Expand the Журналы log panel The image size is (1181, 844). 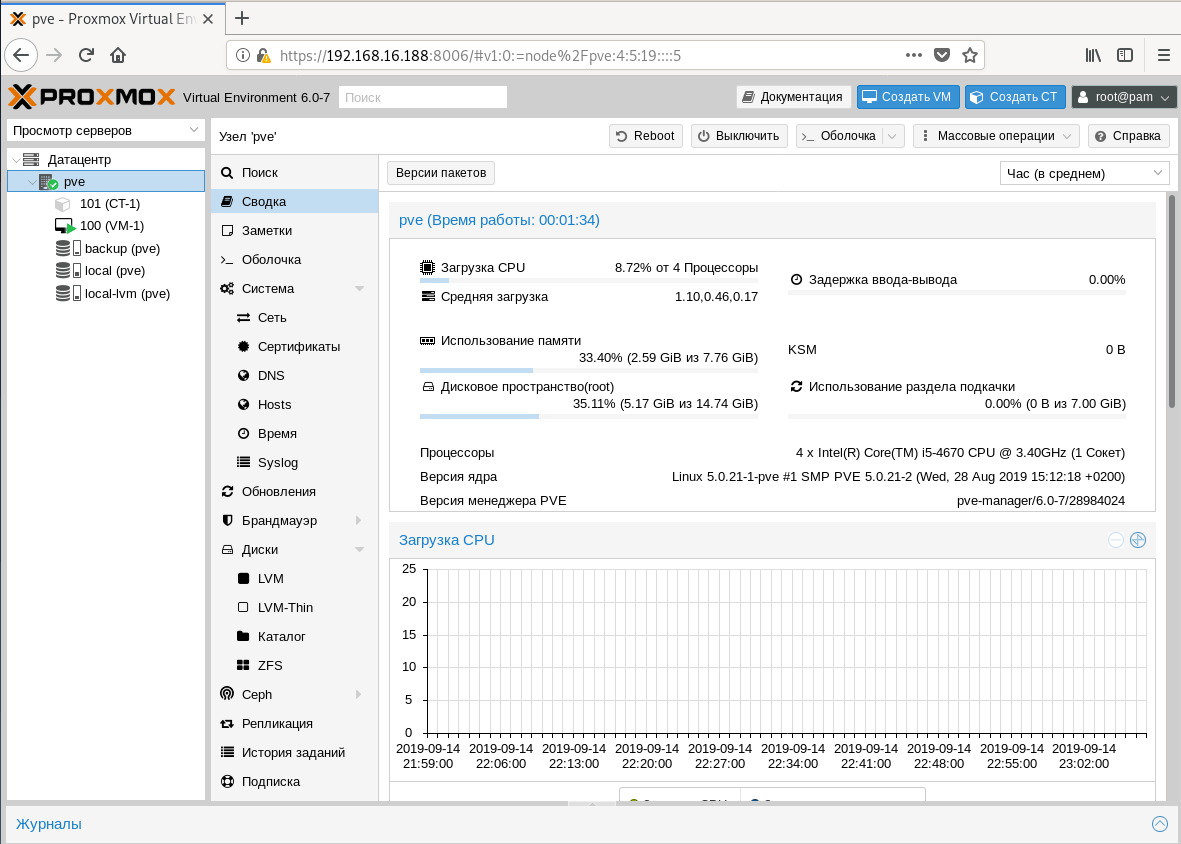[1159, 824]
